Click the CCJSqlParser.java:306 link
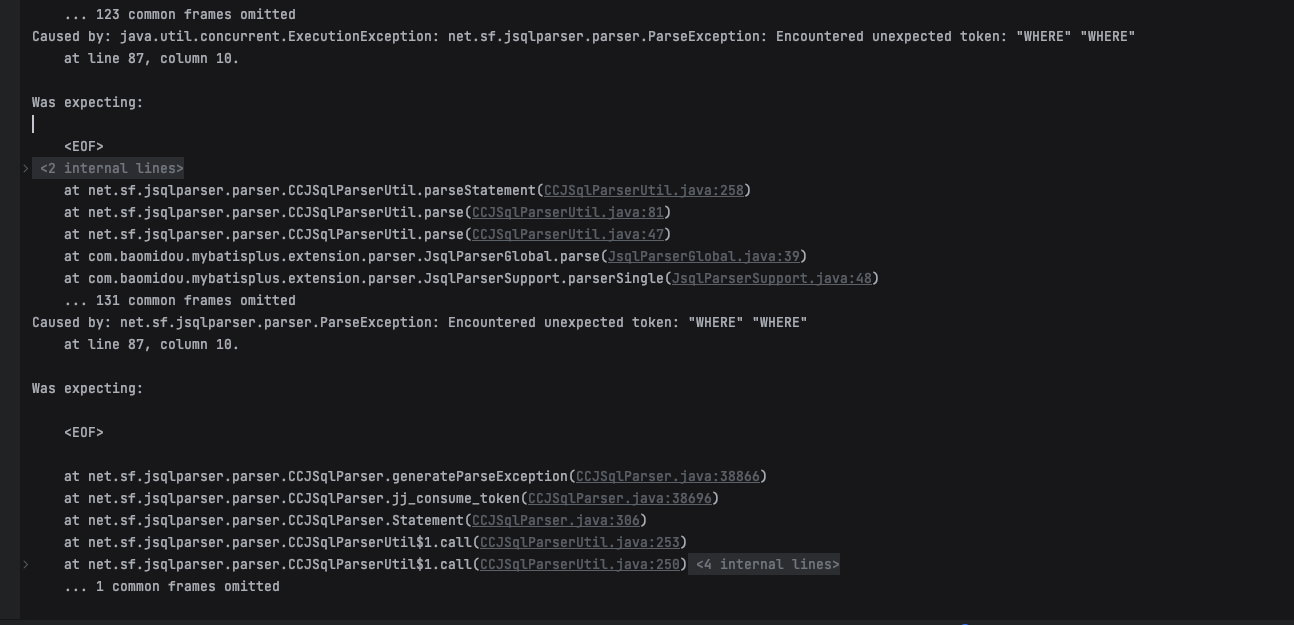This screenshot has height=625, width=1294. tap(555, 521)
